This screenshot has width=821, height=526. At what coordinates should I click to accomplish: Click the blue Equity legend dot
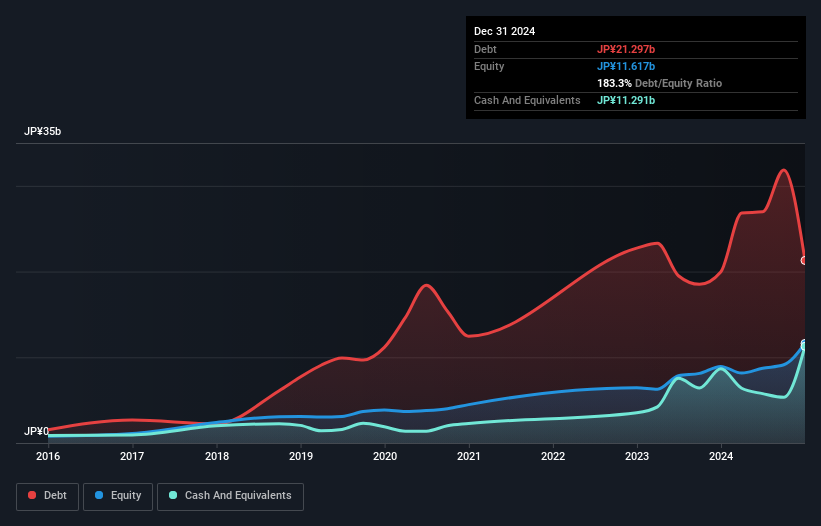(x=99, y=495)
